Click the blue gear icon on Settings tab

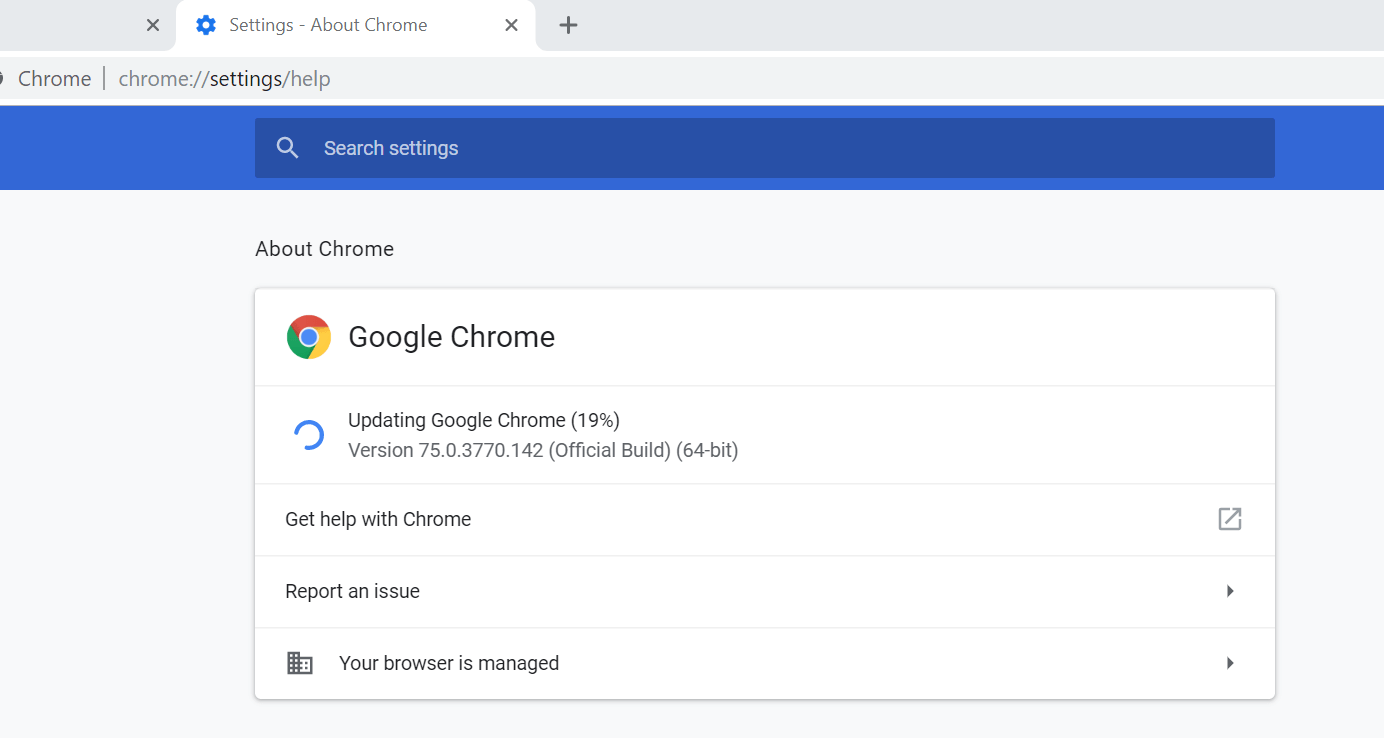coord(206,25)
